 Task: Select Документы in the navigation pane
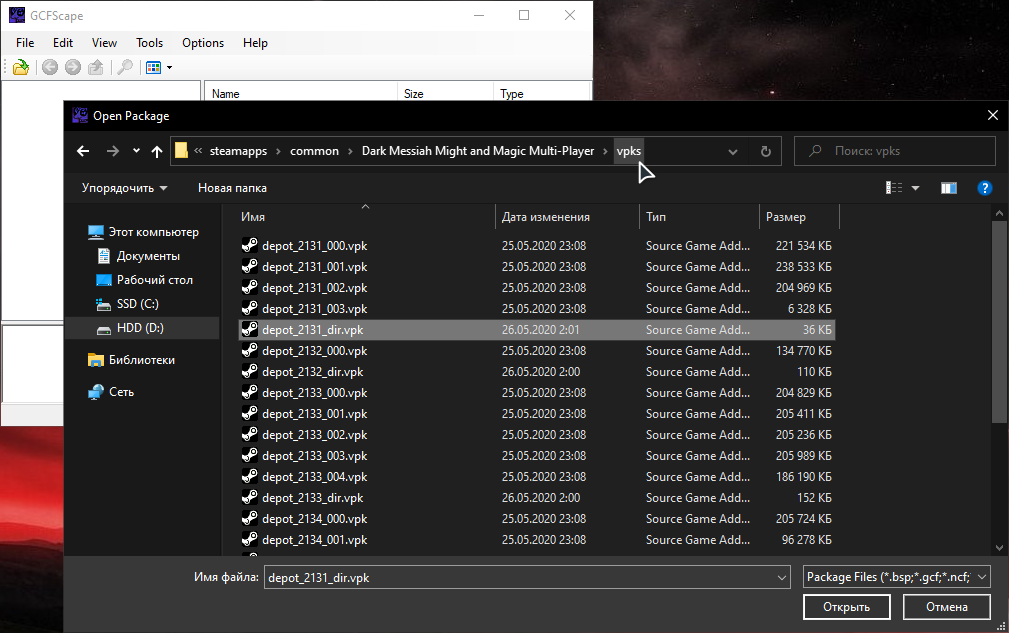[x=138, y=256]
